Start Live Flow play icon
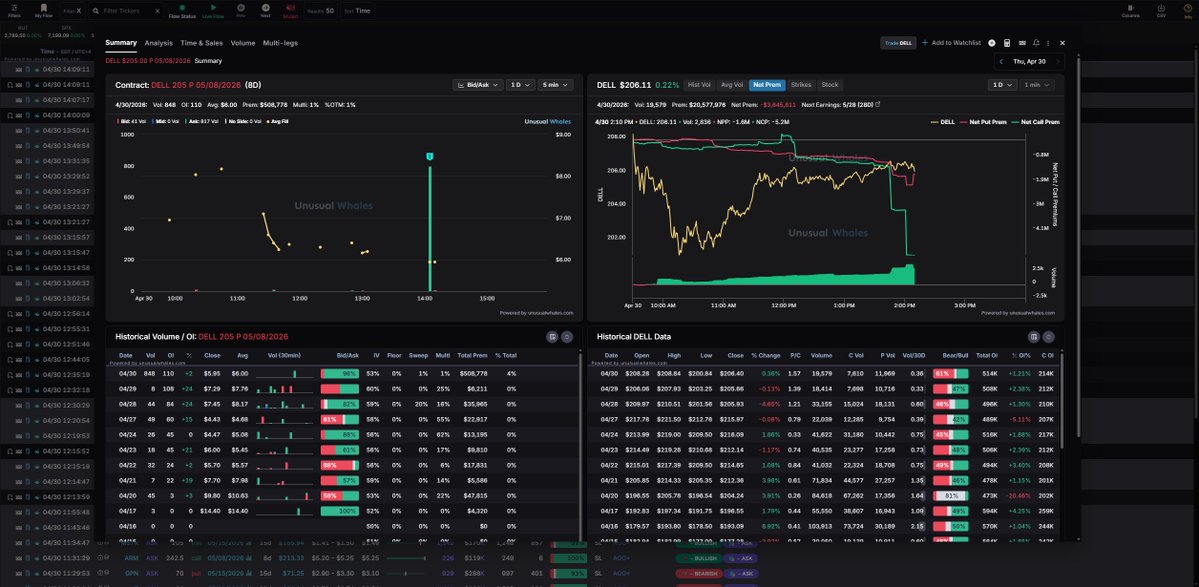Screen dimensions: 1199x587 (213, 7)
